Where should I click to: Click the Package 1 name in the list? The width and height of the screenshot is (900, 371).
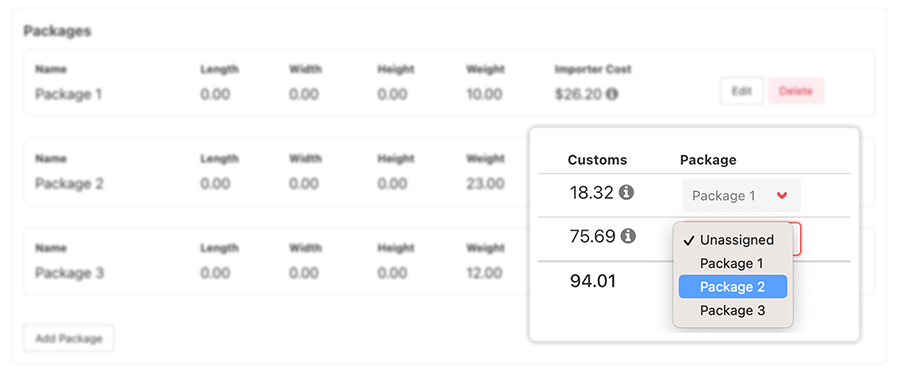tap(68, 94)
